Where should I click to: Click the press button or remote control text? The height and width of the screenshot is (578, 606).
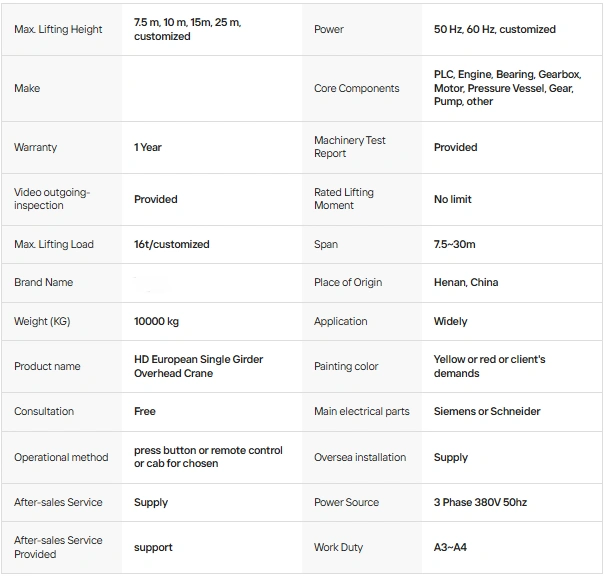click(208, 457)
